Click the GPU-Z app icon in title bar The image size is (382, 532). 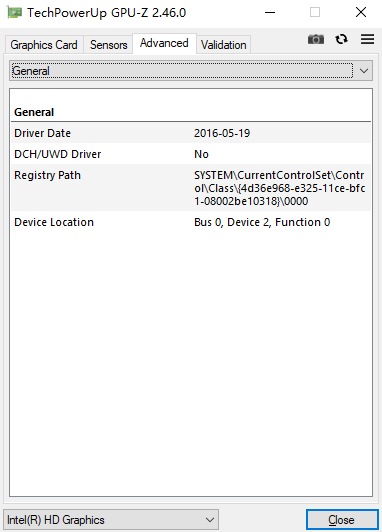pos(15,13)
